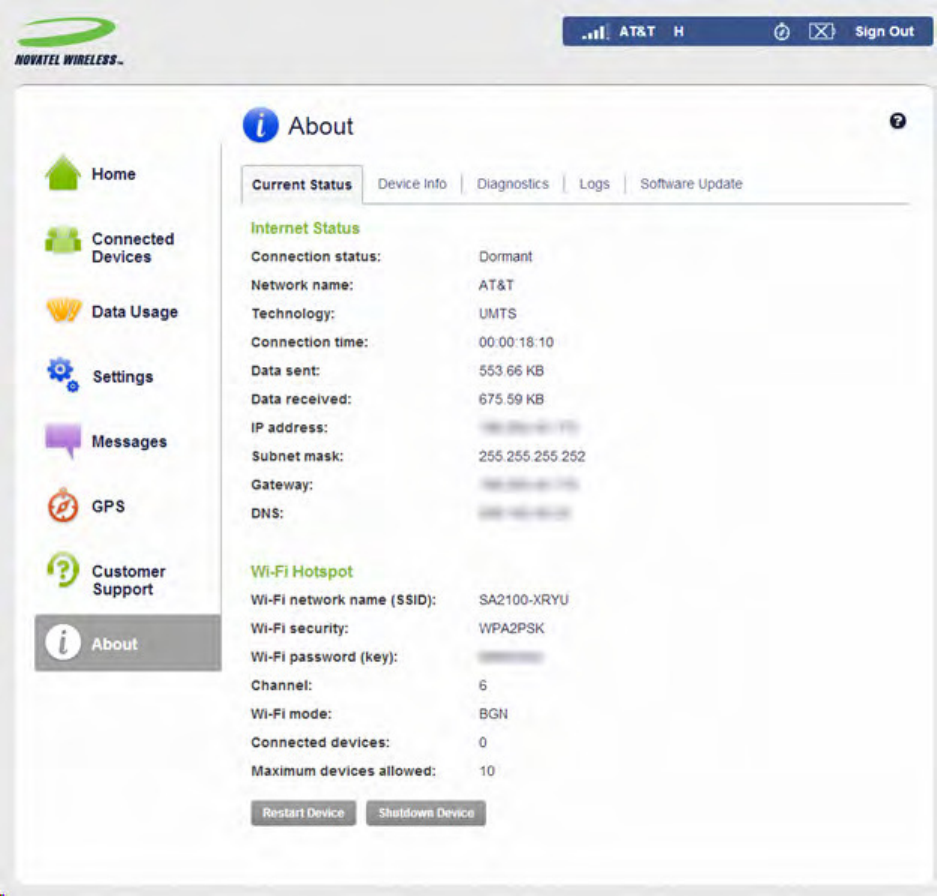The width and height of the screenshot is (937, 896).
Task: Open the Home menu label
Action: [114, 174]
